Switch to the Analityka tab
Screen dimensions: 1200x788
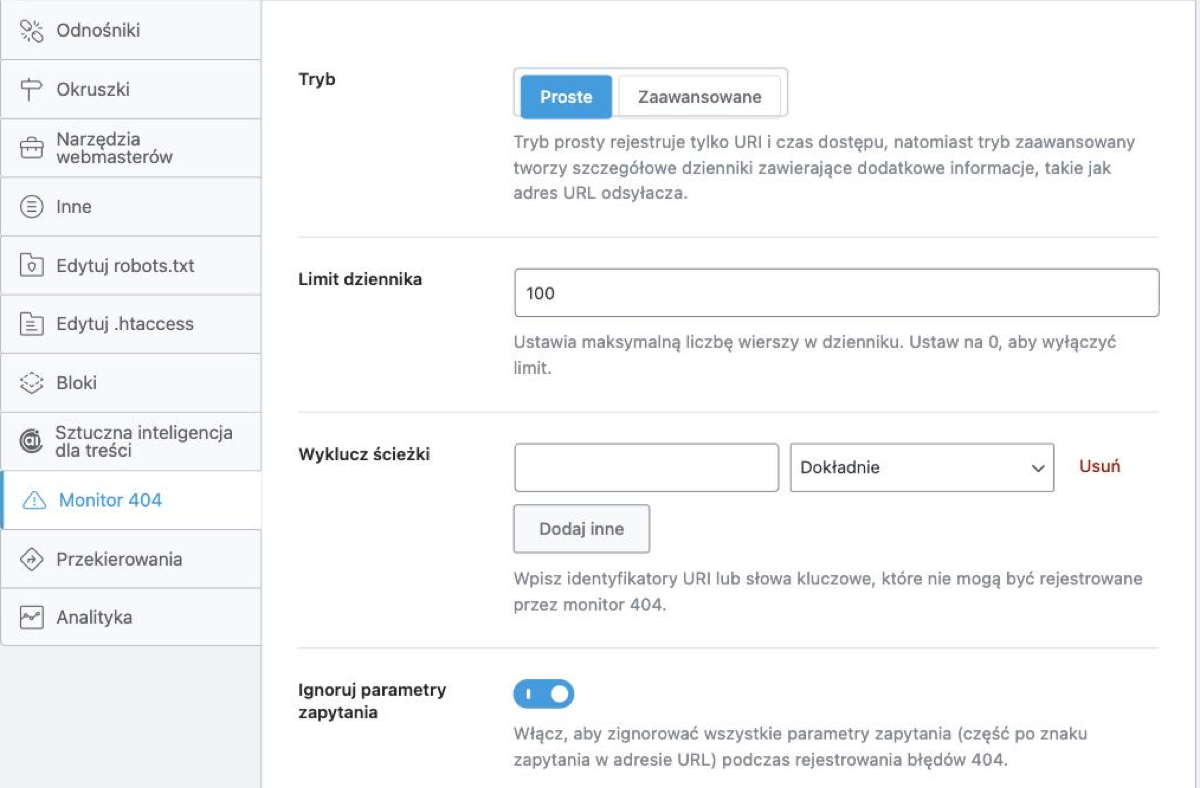coord(130,618)
